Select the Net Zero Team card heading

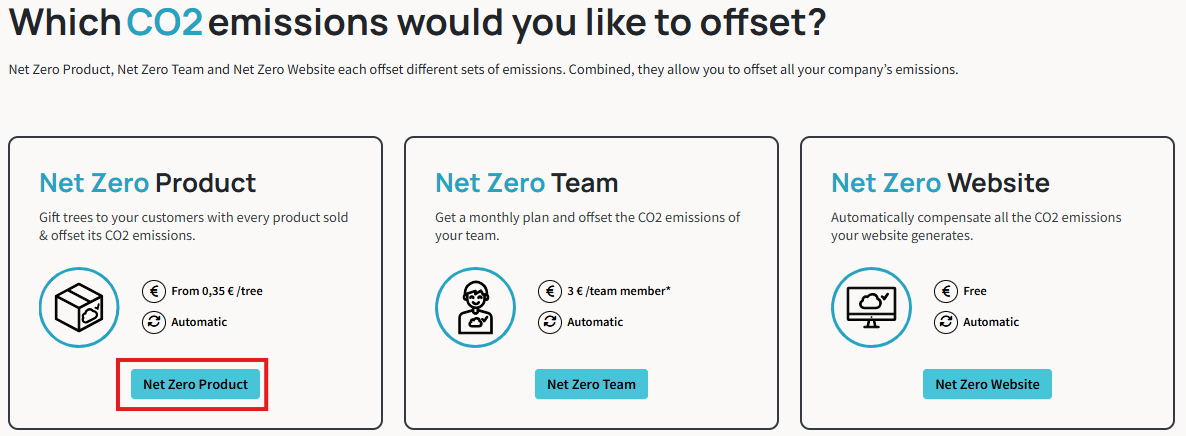526,182
